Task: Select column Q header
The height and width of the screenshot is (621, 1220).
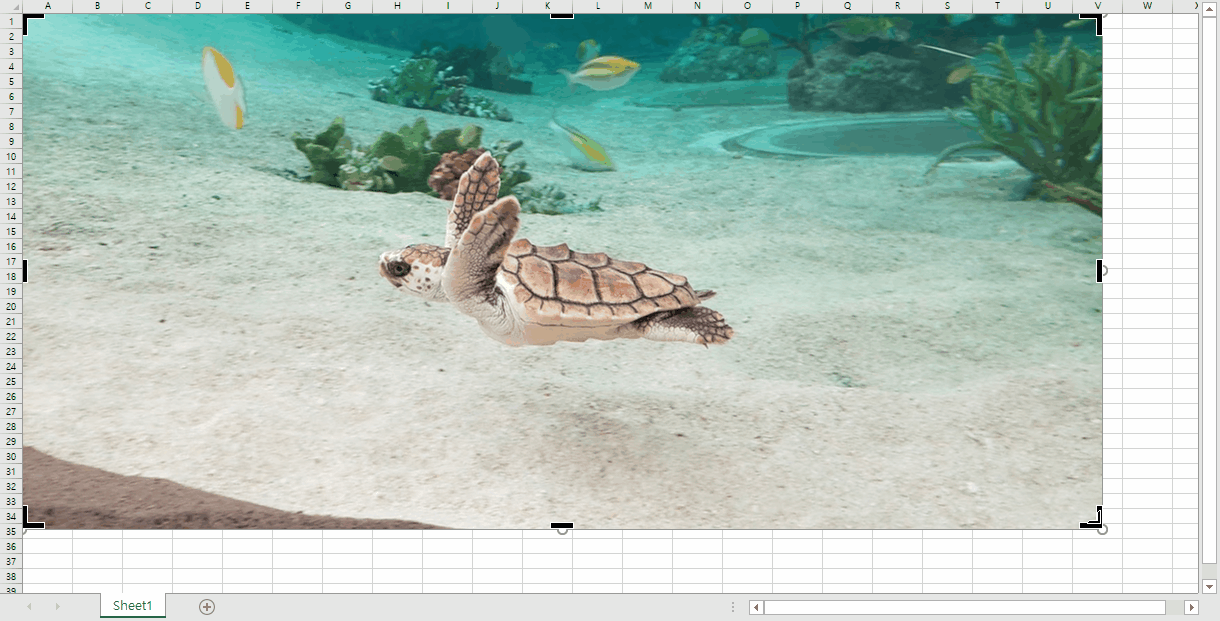Action: point(848,6)
